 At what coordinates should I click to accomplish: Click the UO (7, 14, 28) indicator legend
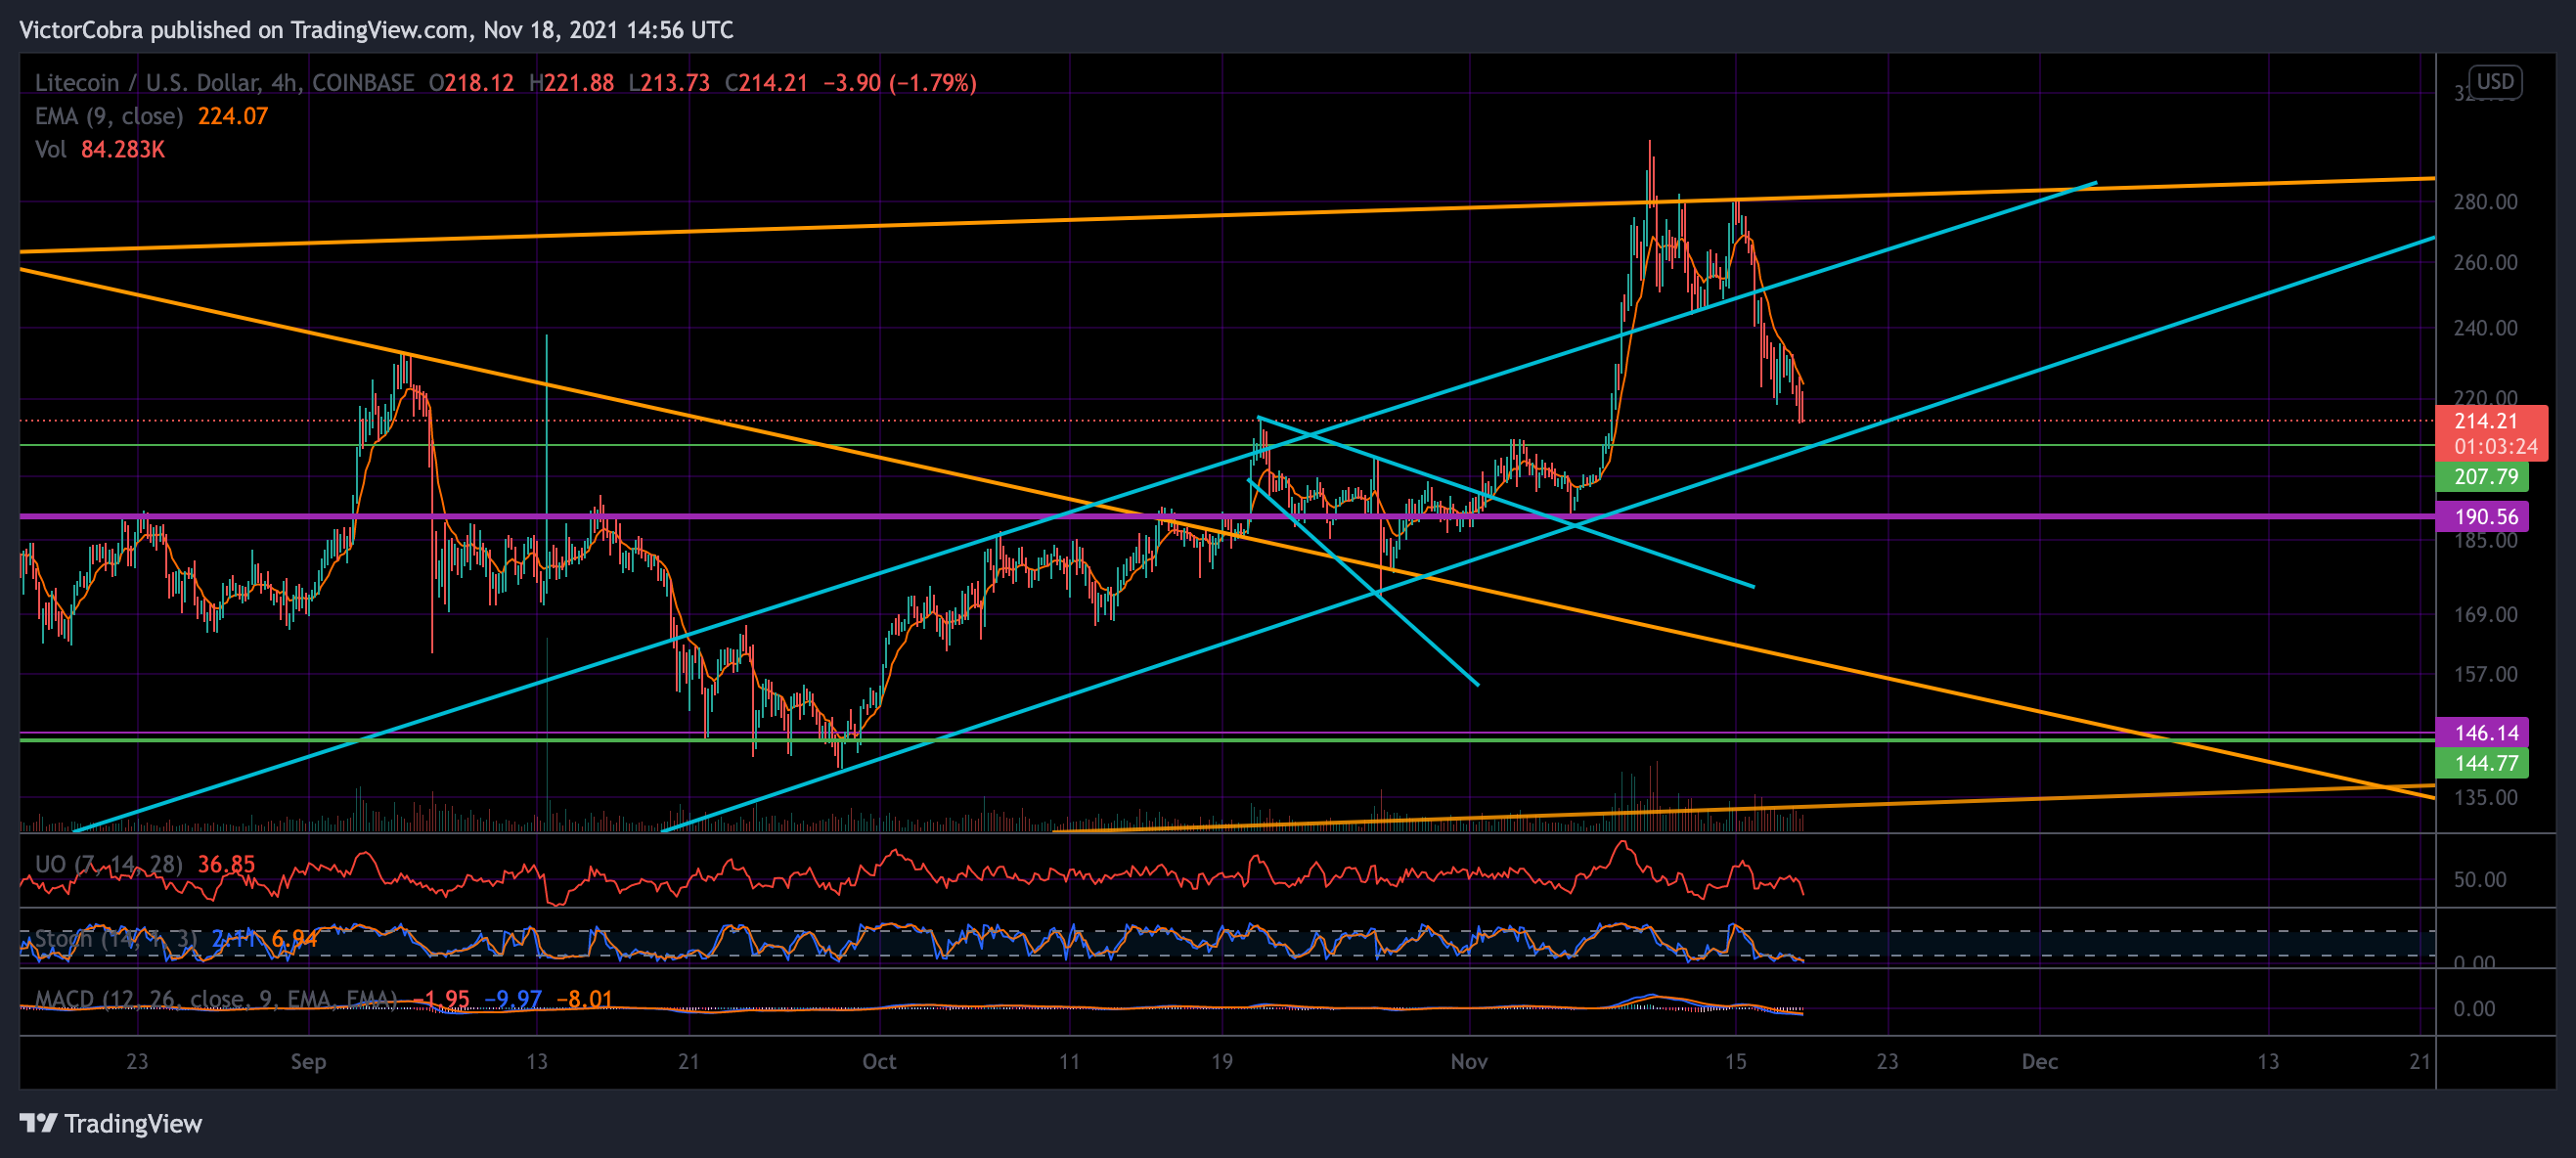(x=109, y=864)
